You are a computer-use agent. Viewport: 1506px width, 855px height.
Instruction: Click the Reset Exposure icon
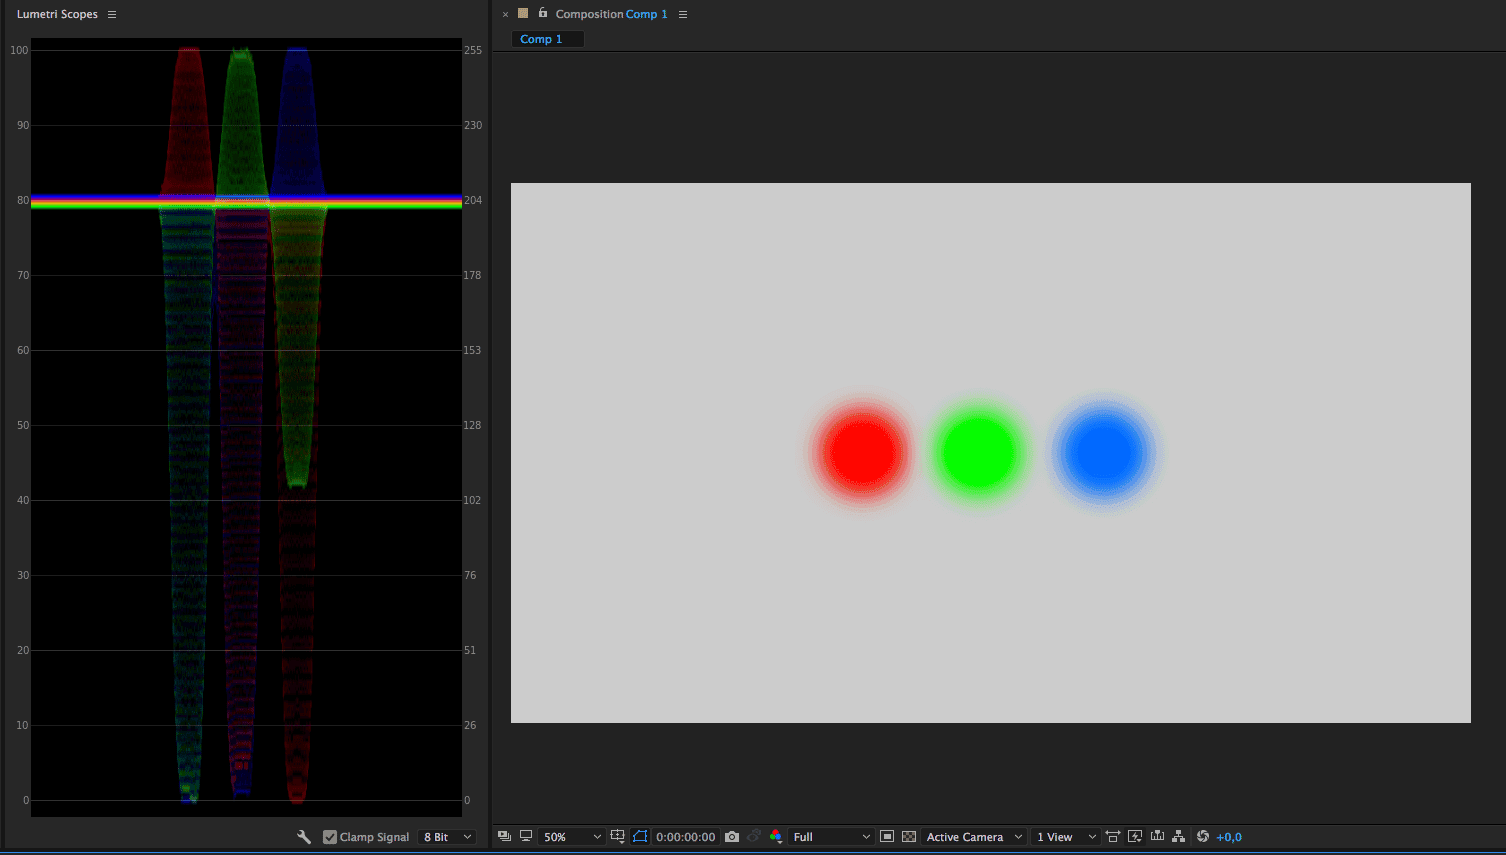click(x=1203, y=837)
